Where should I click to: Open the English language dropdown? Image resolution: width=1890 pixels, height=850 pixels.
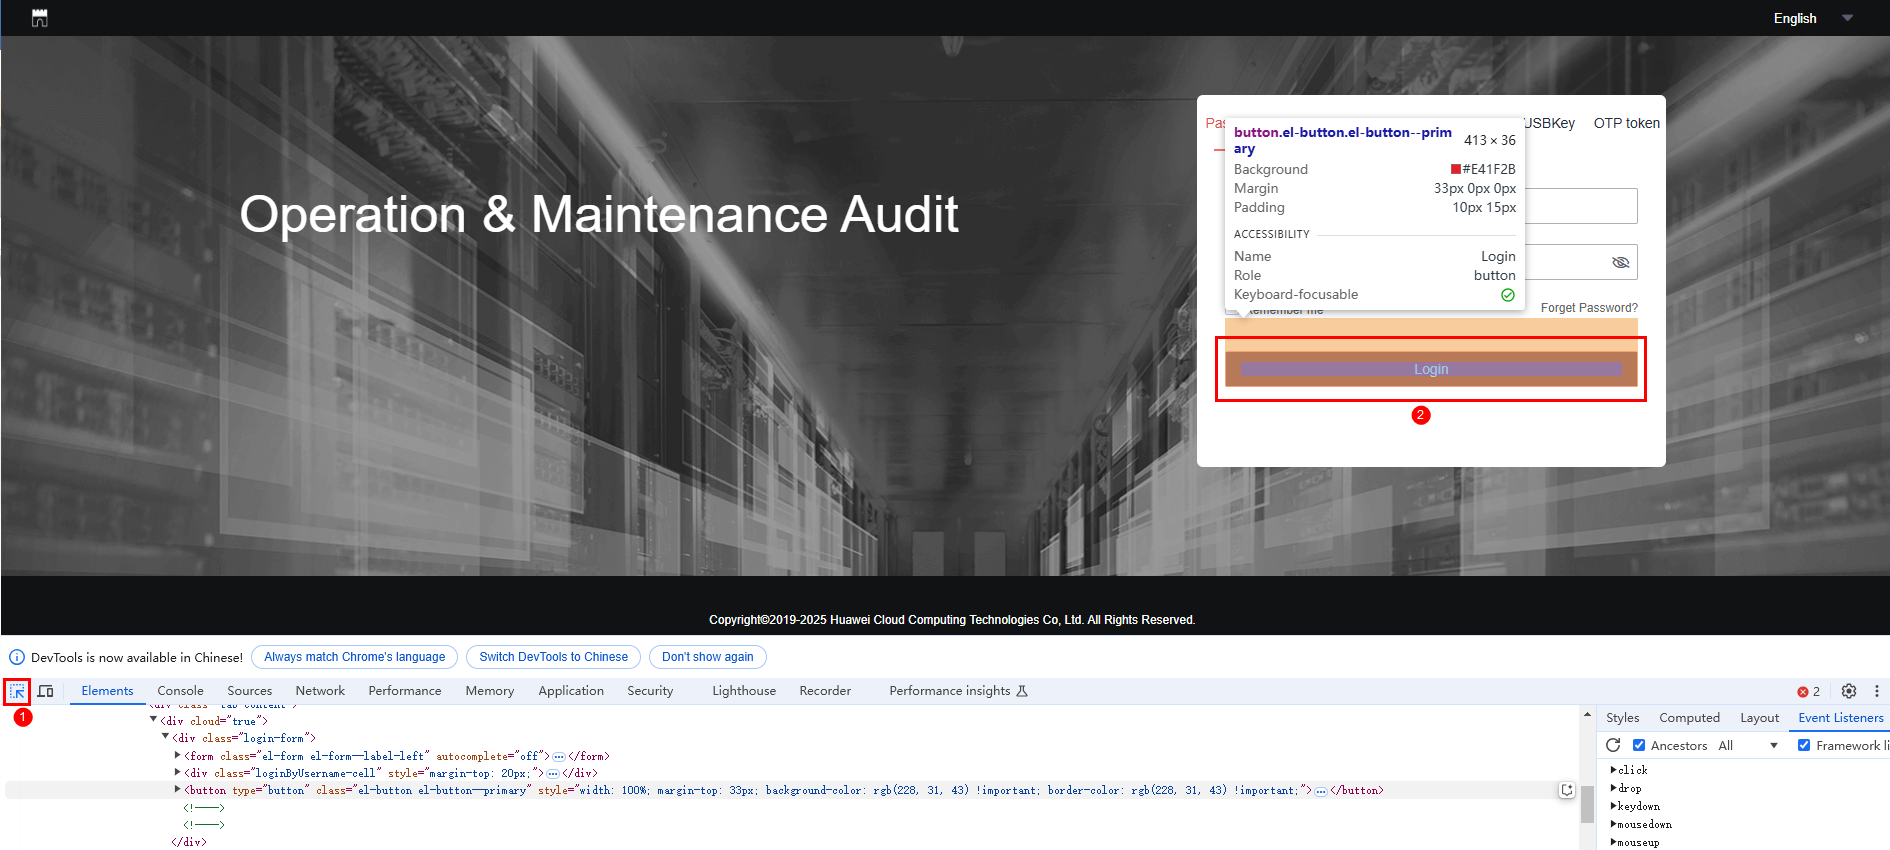pos(1812,18)
